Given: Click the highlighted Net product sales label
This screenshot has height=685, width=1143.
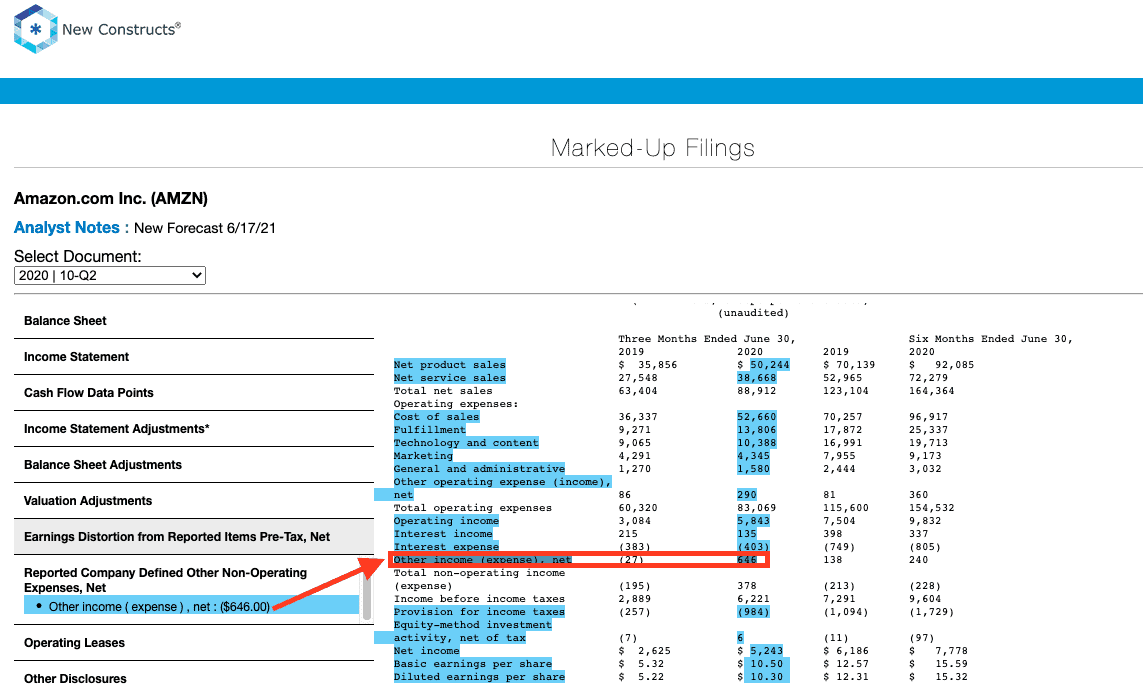Looking at the screenshot, I should [450, 365].
